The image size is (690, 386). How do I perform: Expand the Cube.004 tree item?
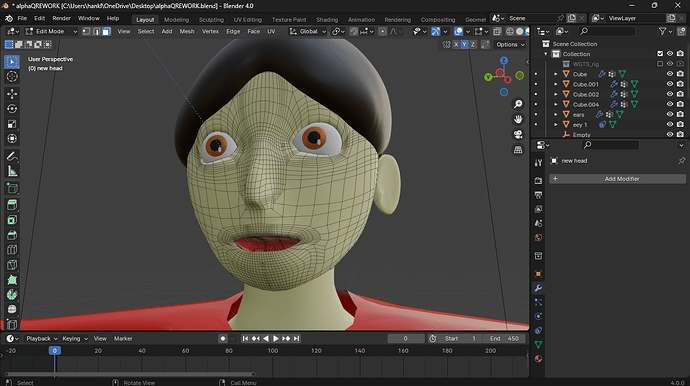pos(556,104)
